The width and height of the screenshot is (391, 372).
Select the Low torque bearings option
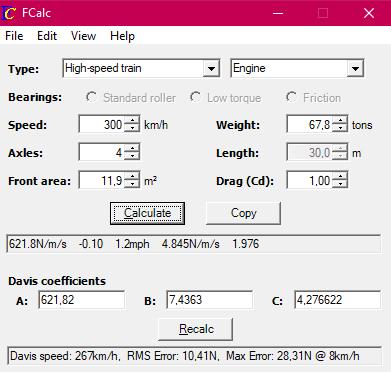pos(225,98)
